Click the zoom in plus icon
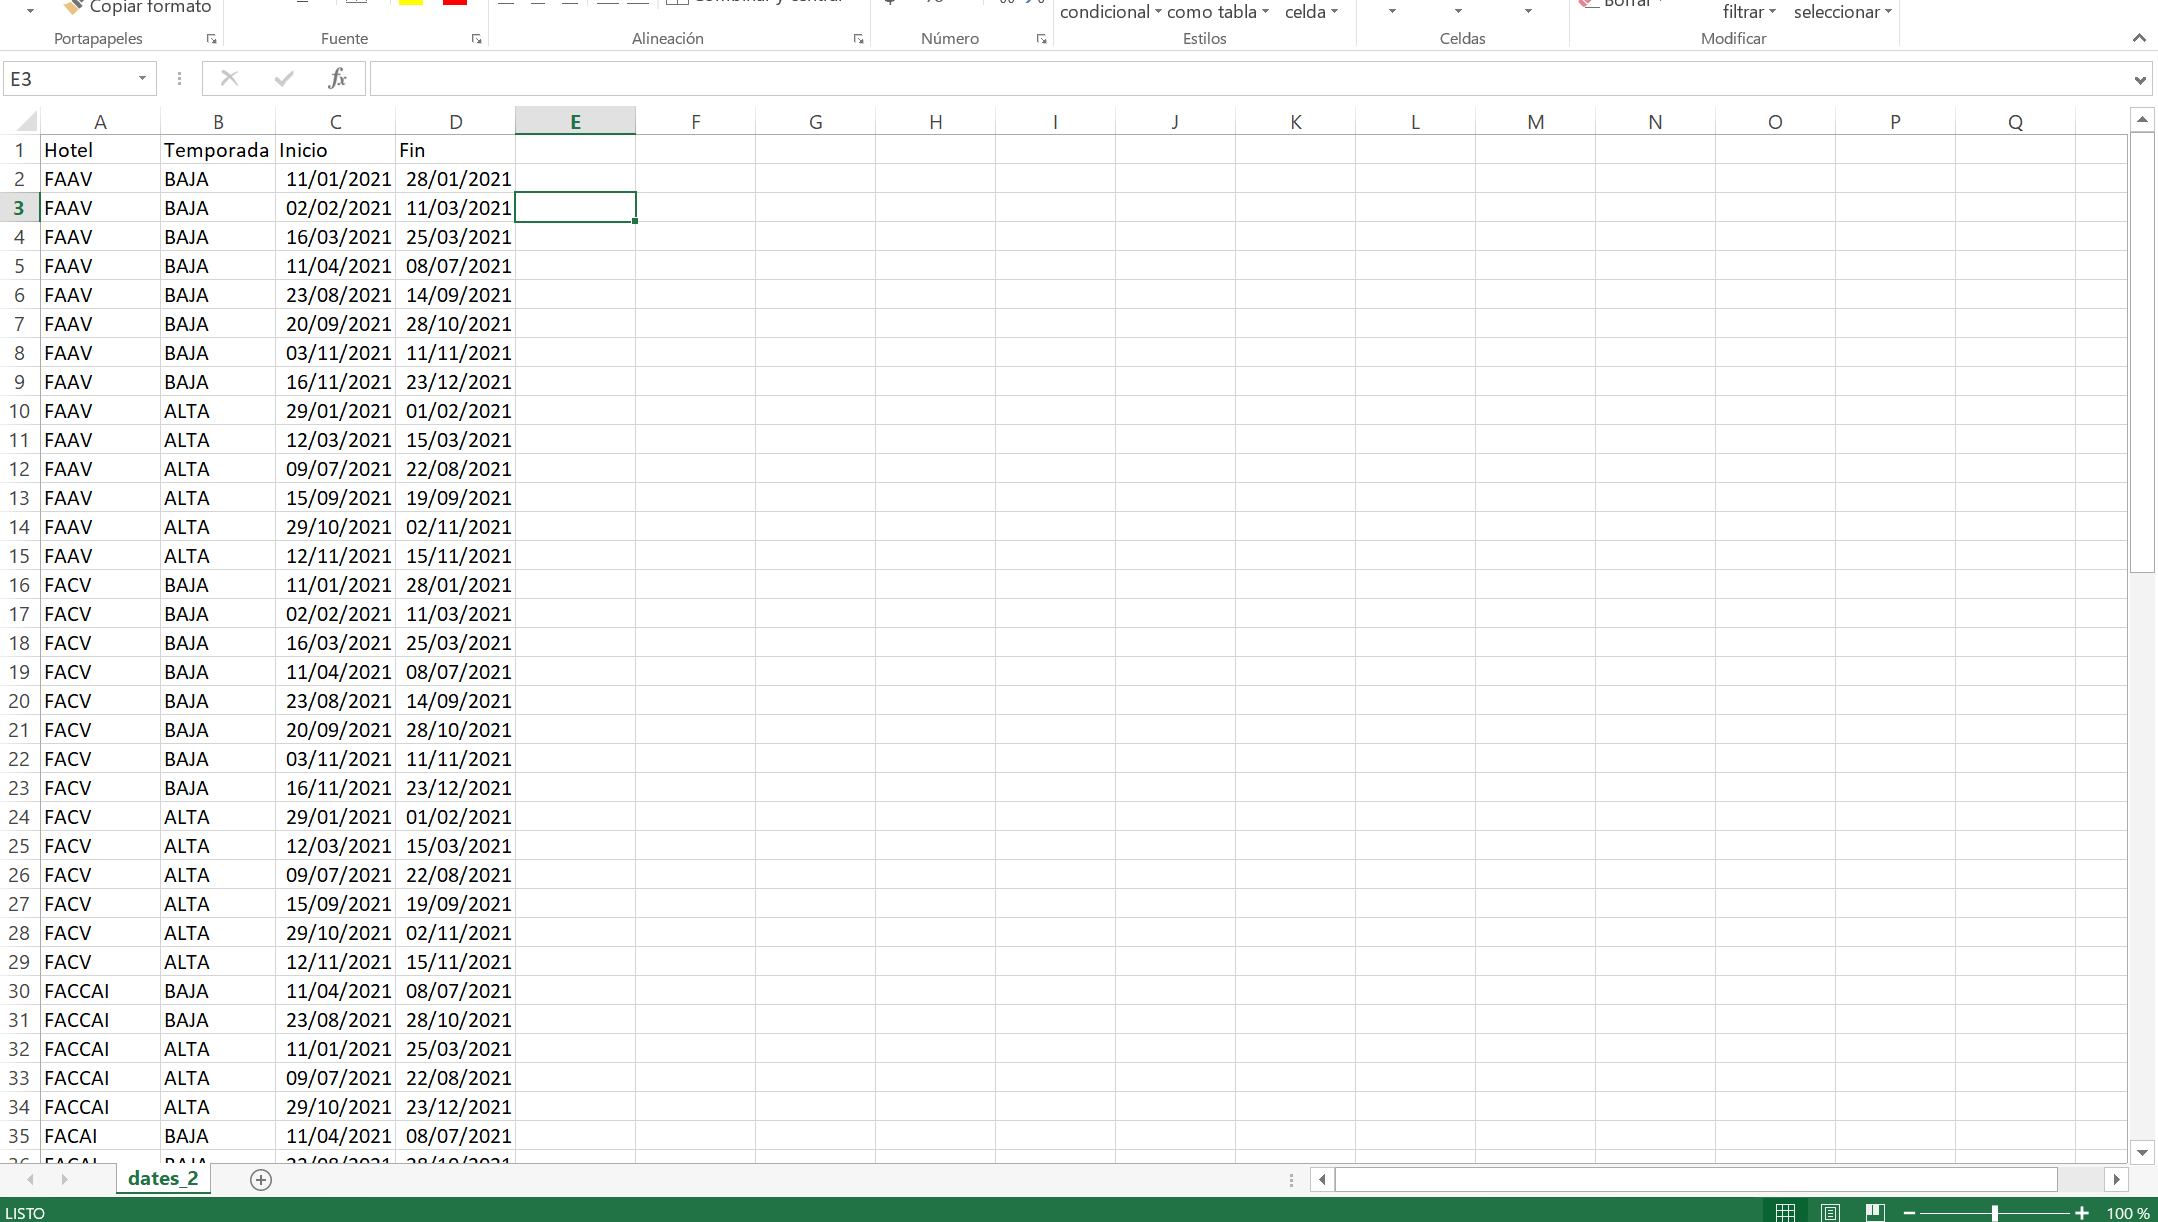 point(2082,1212)
